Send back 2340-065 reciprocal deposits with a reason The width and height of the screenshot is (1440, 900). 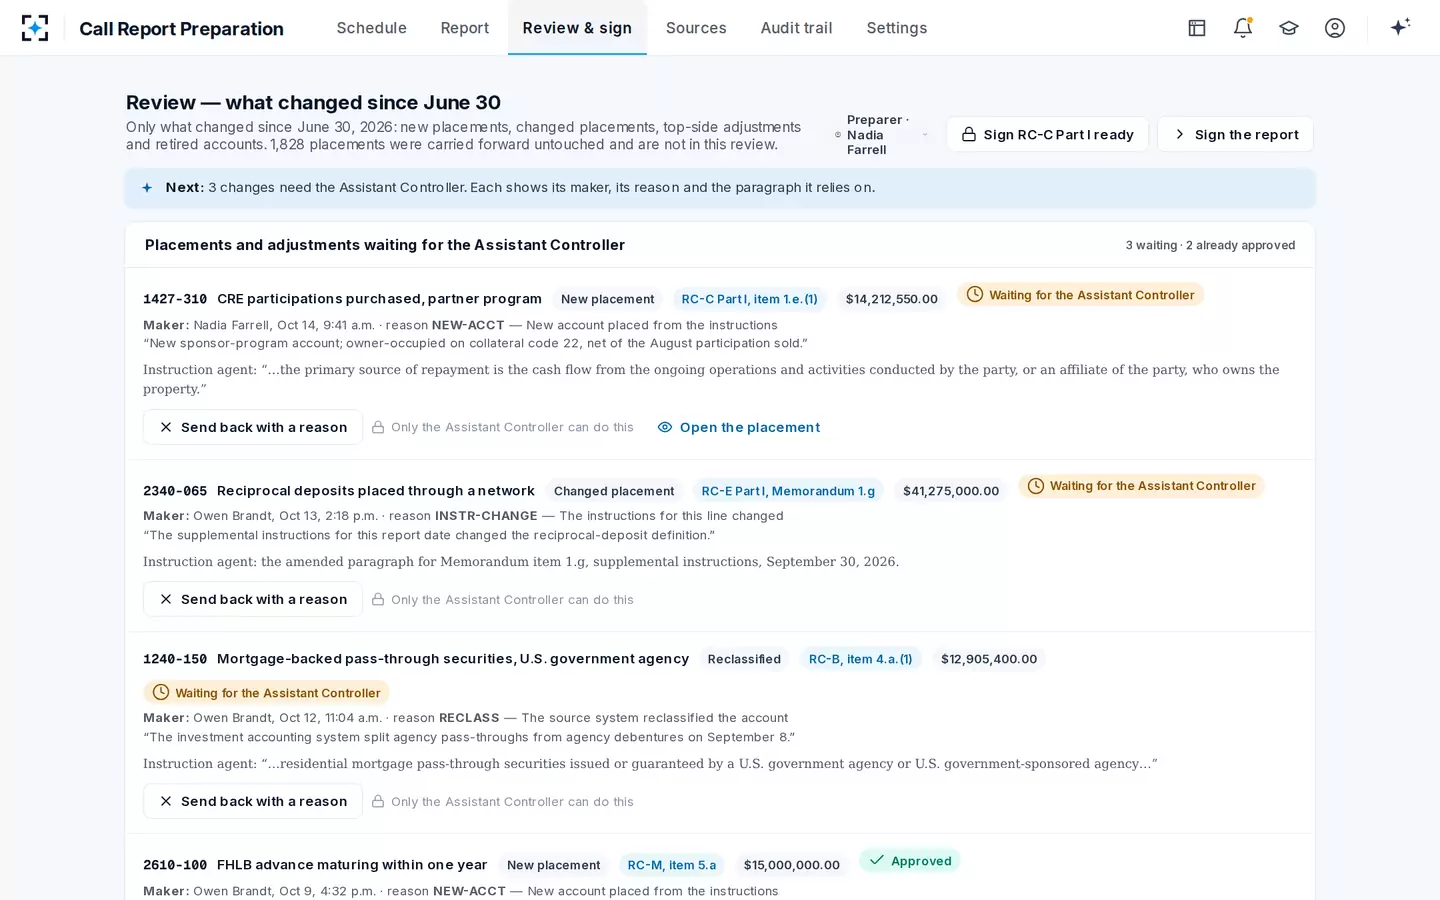tap(253, 599)
